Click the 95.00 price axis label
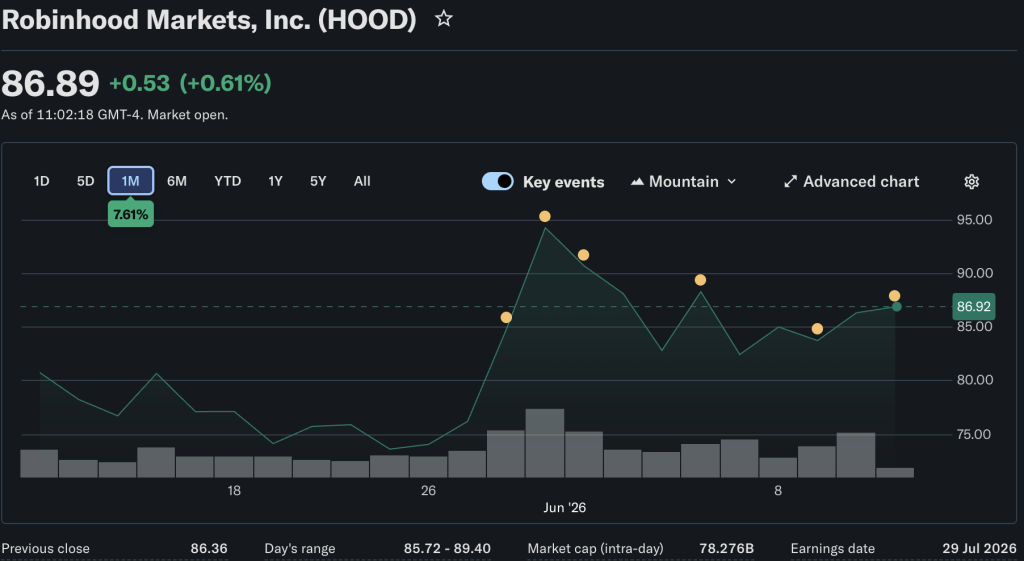Image resolution: width=1024 pixels, height=561 pixels. point(974,220)
